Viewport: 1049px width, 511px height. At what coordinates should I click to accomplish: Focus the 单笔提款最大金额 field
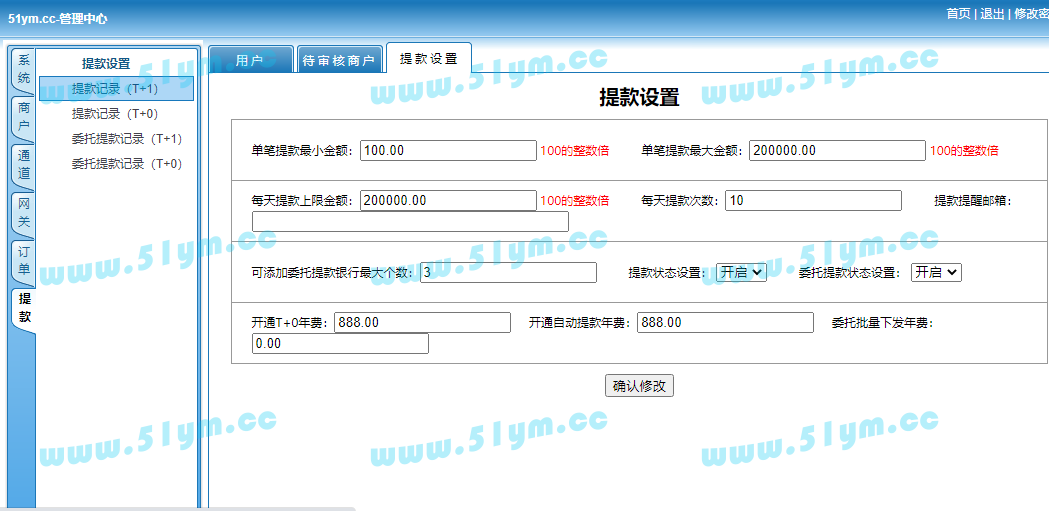pyautogui.click(x=837, y=150)
